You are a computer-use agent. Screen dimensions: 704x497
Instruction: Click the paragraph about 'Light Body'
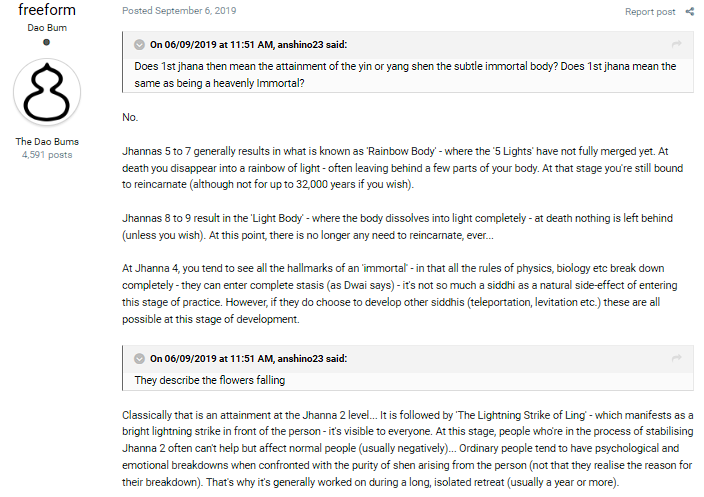pyautogui.click(x=397, y=227)
